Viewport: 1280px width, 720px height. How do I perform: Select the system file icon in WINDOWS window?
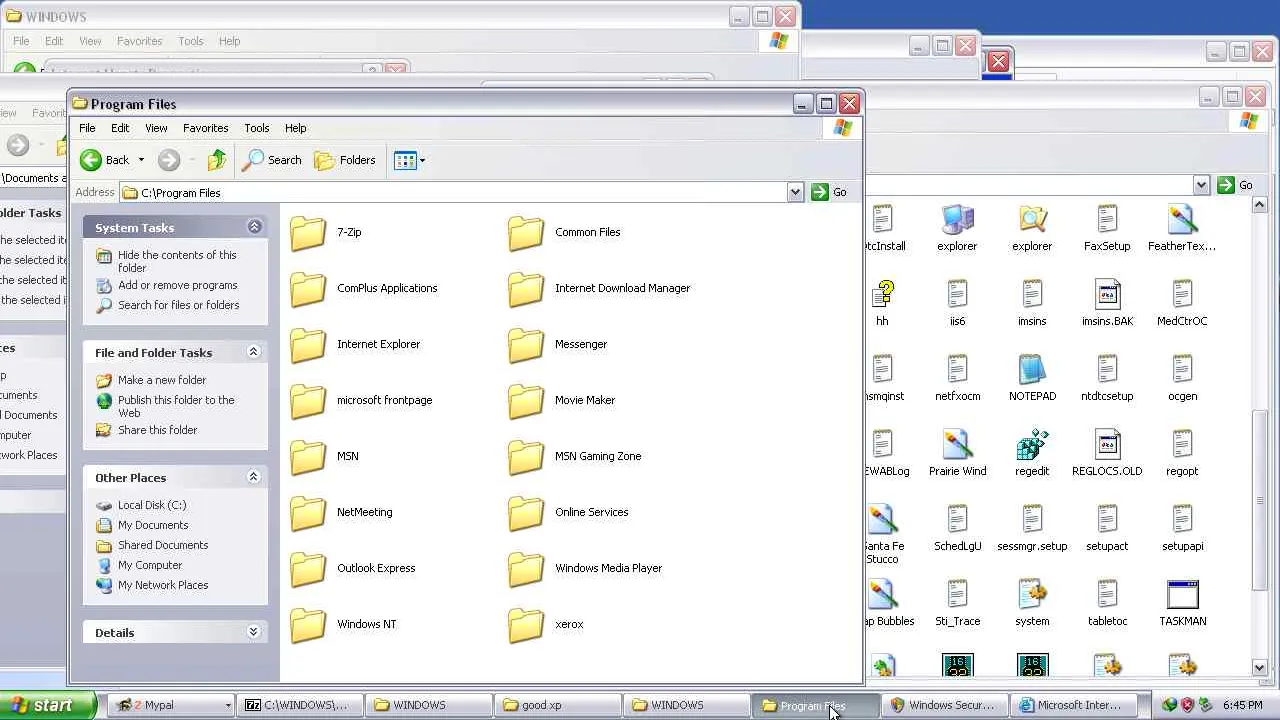point(1032,595)
